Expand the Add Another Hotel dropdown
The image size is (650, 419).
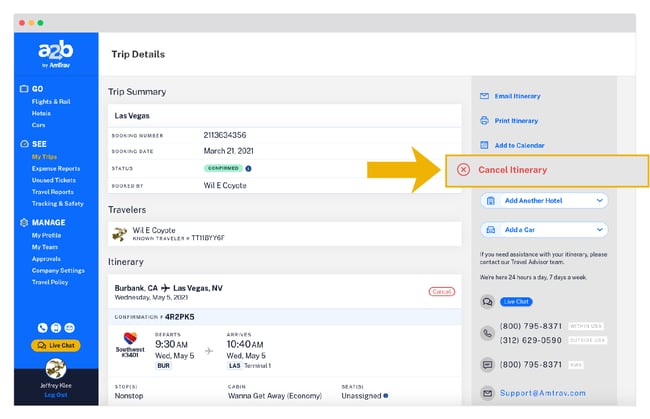pyautogui.click(x=600, y=201)
